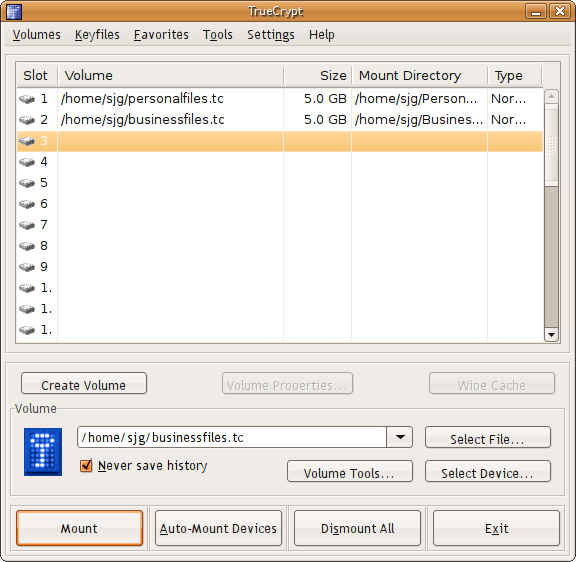Click the drive icon in slot 2
The width and height of the screenshot is (576, 562).
pyautogui.click(x=27, y=120)
